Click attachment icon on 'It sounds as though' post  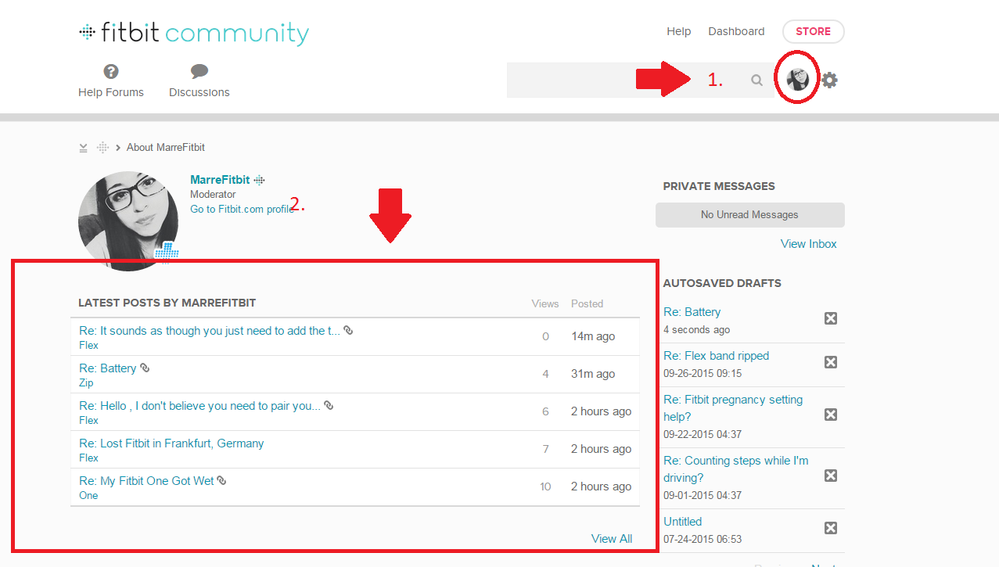348,330
